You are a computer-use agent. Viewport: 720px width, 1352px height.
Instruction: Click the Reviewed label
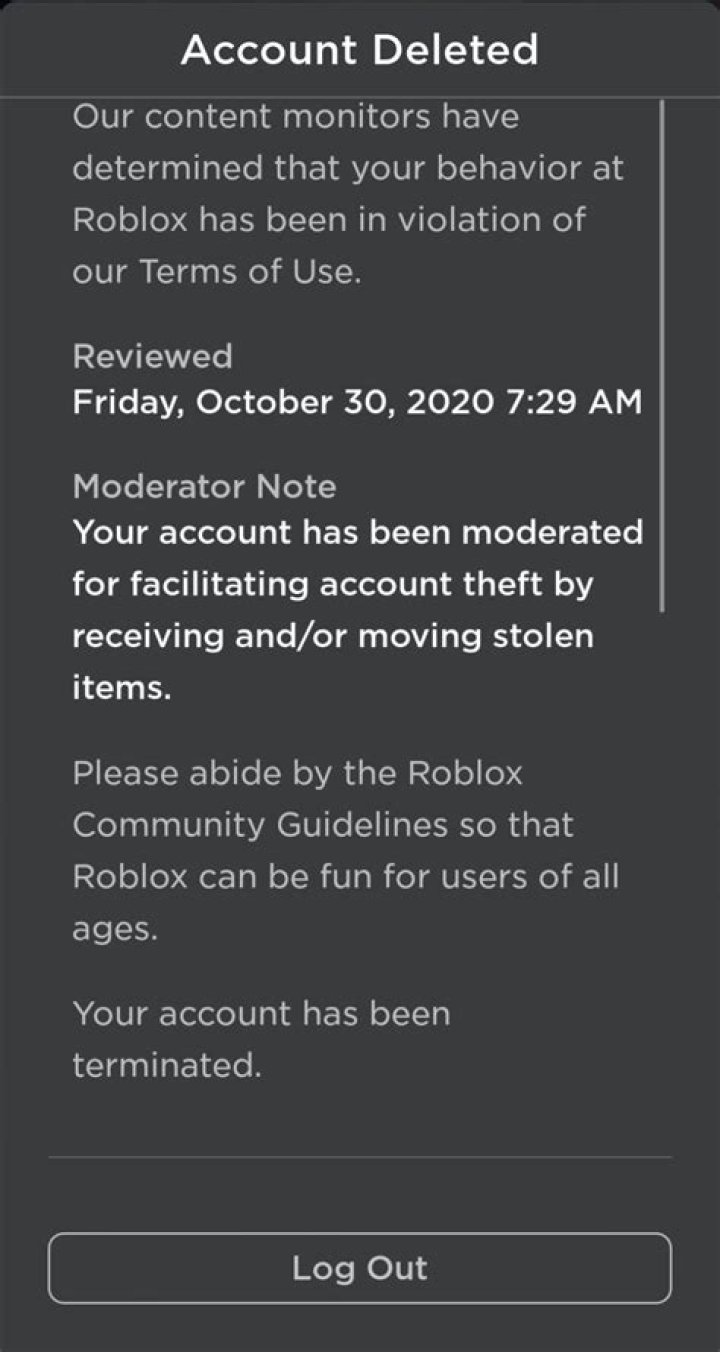pyautogui.click(x=152, y=356)
